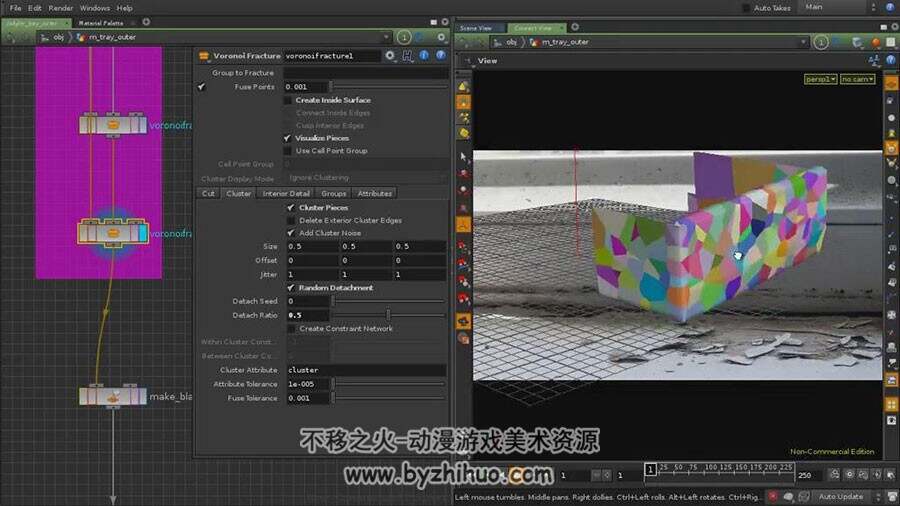Image resolution: width=900 pixels, height=506 pixels.
Task: Open the Help menu
Action: coord(125,8)
